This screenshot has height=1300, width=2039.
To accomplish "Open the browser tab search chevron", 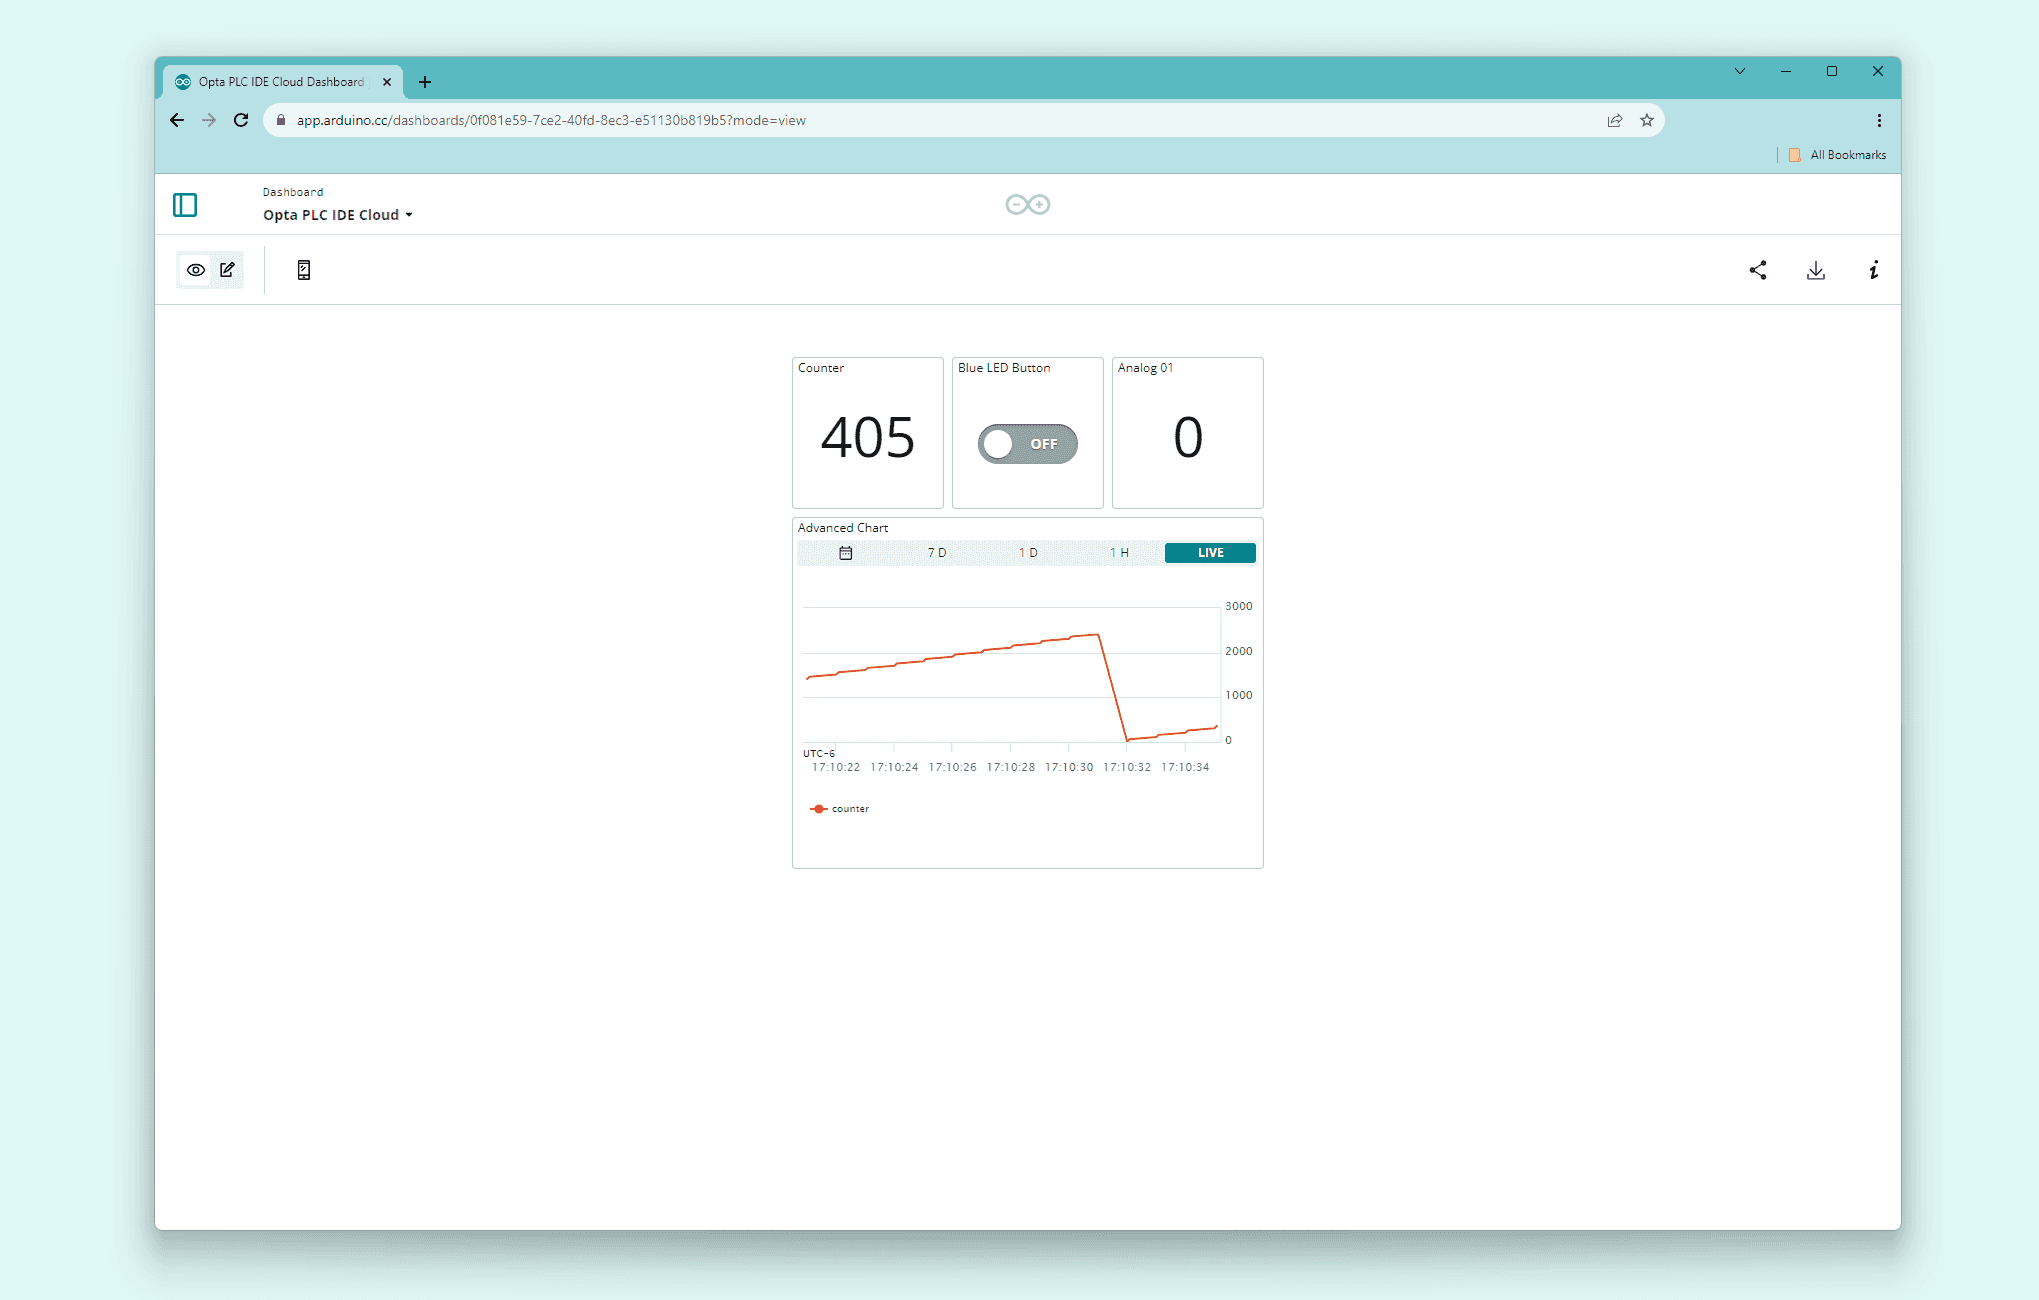I will (1740, 71).
